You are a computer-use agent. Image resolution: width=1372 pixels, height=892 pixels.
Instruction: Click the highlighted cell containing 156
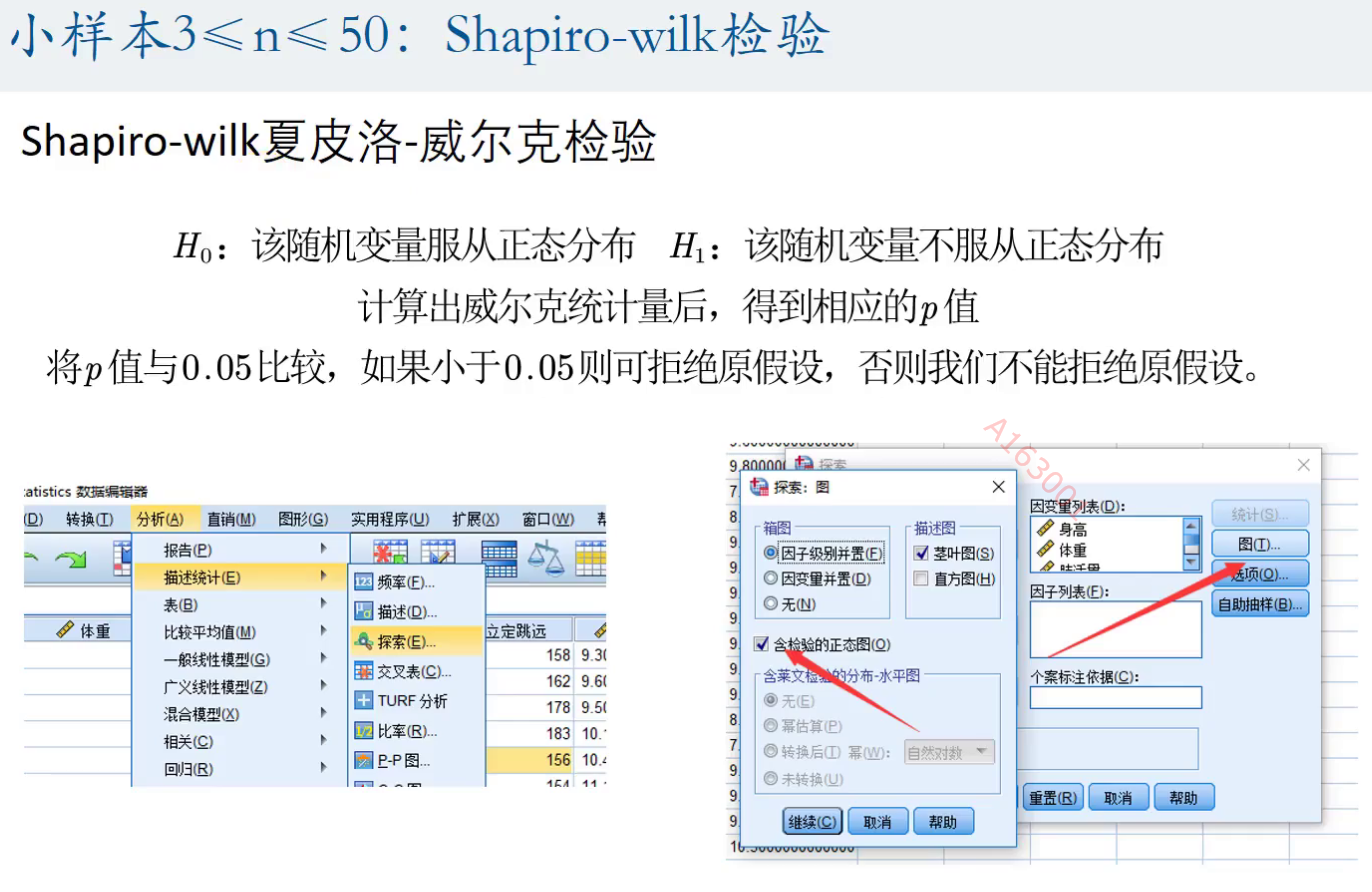(x=529, y=760)
